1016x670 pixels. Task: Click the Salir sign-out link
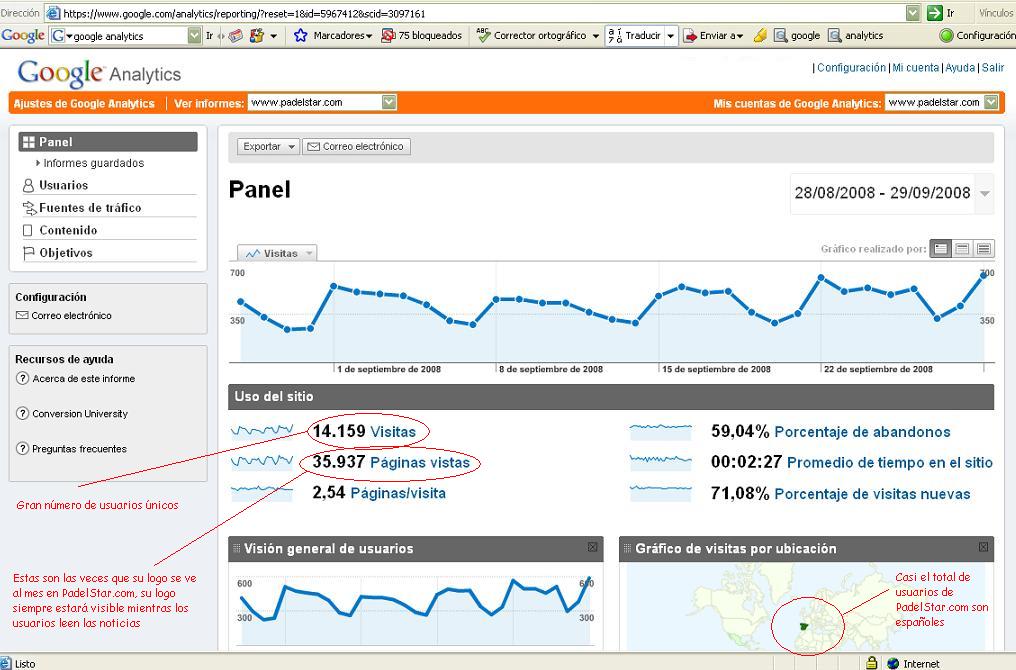pyautogui.click(x=993, y=67)
